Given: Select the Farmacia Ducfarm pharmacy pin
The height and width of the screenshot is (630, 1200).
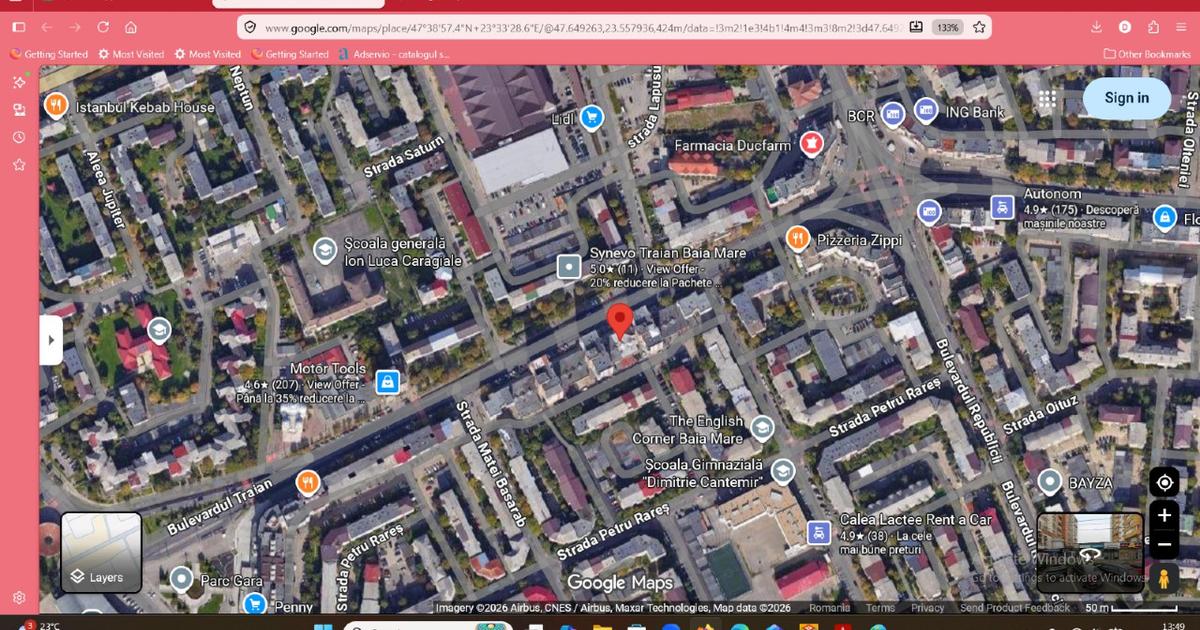Looking at the screenshot, I should (812, 145).
